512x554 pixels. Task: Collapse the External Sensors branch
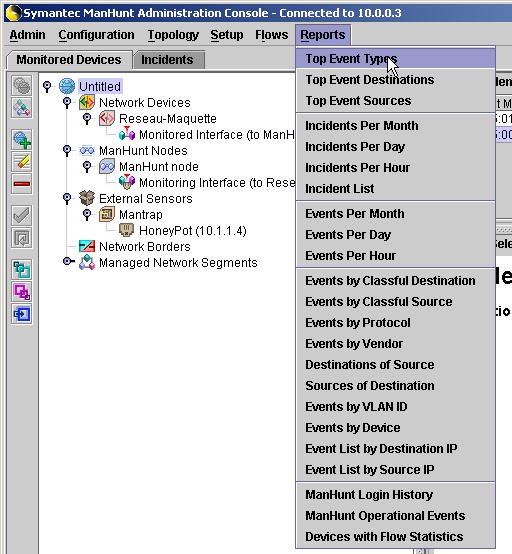67,198
